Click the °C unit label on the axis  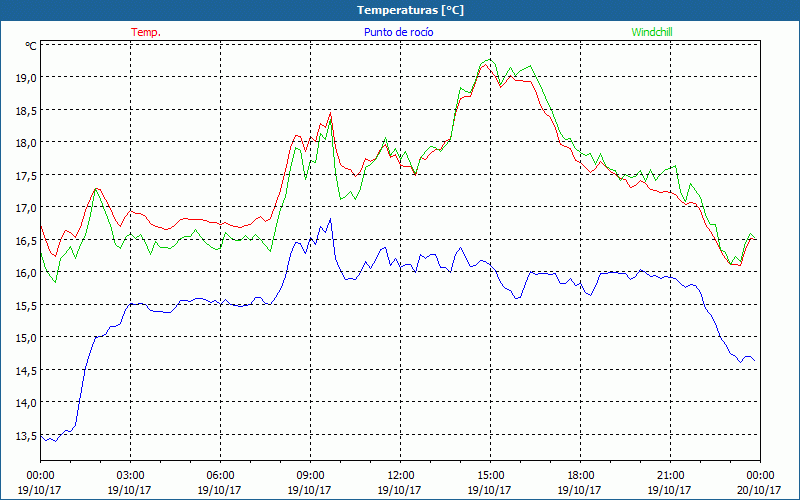(31, 46)
